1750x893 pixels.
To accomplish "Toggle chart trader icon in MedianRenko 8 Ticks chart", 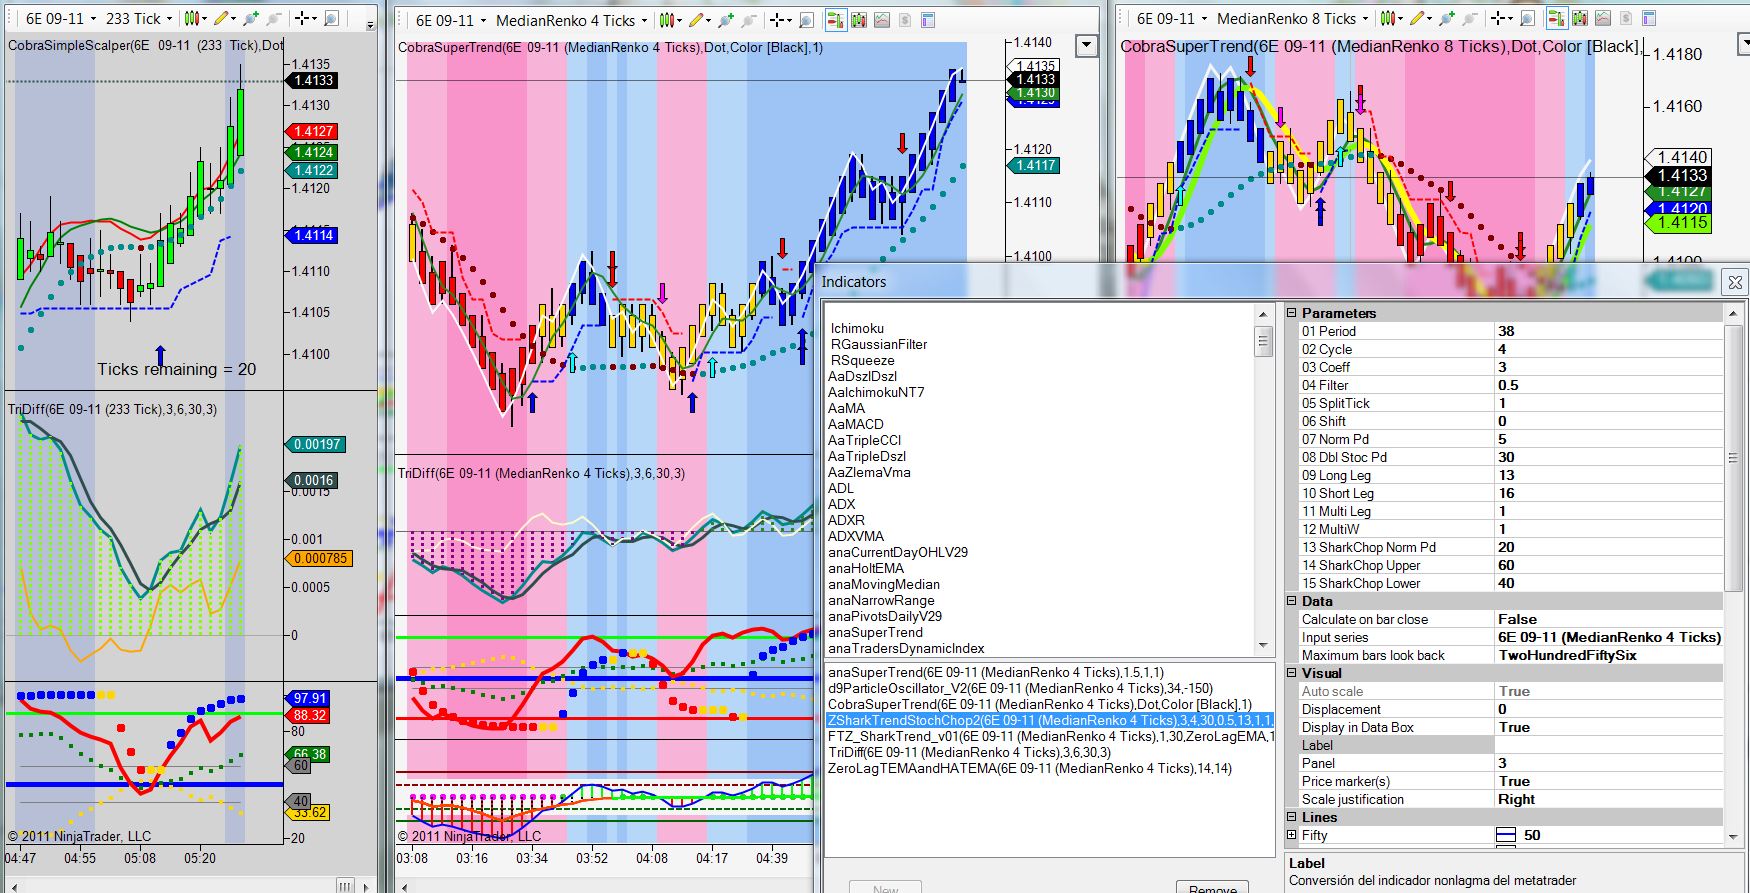I will pyautogui.click(x=1557, y=19).
